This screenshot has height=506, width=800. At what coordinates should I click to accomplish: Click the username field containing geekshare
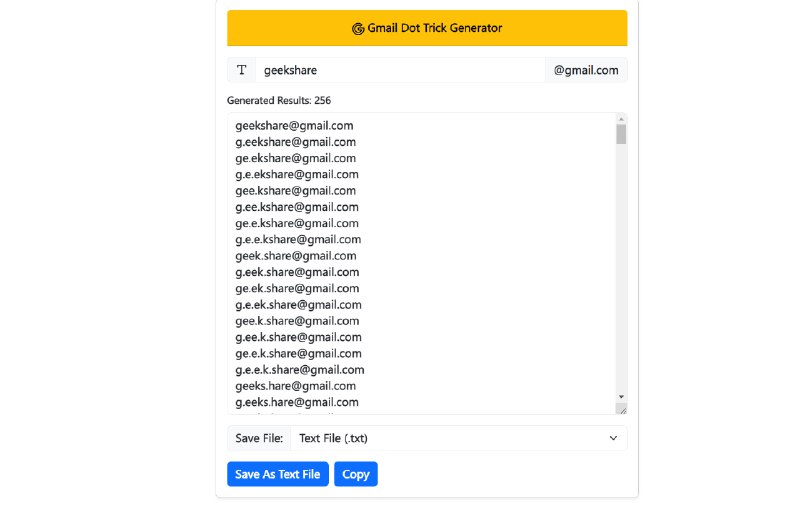coord(400,70)
